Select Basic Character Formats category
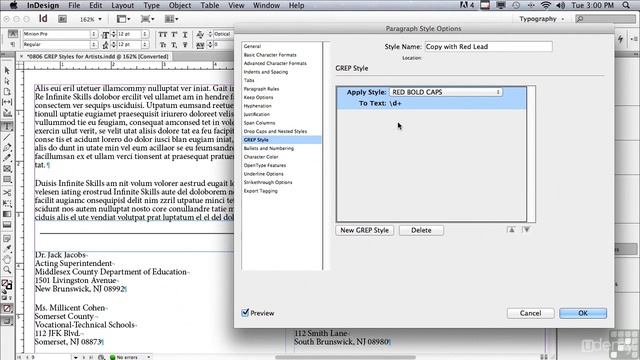The height and width of the screenshot is (360, 640). pos(270,55)
